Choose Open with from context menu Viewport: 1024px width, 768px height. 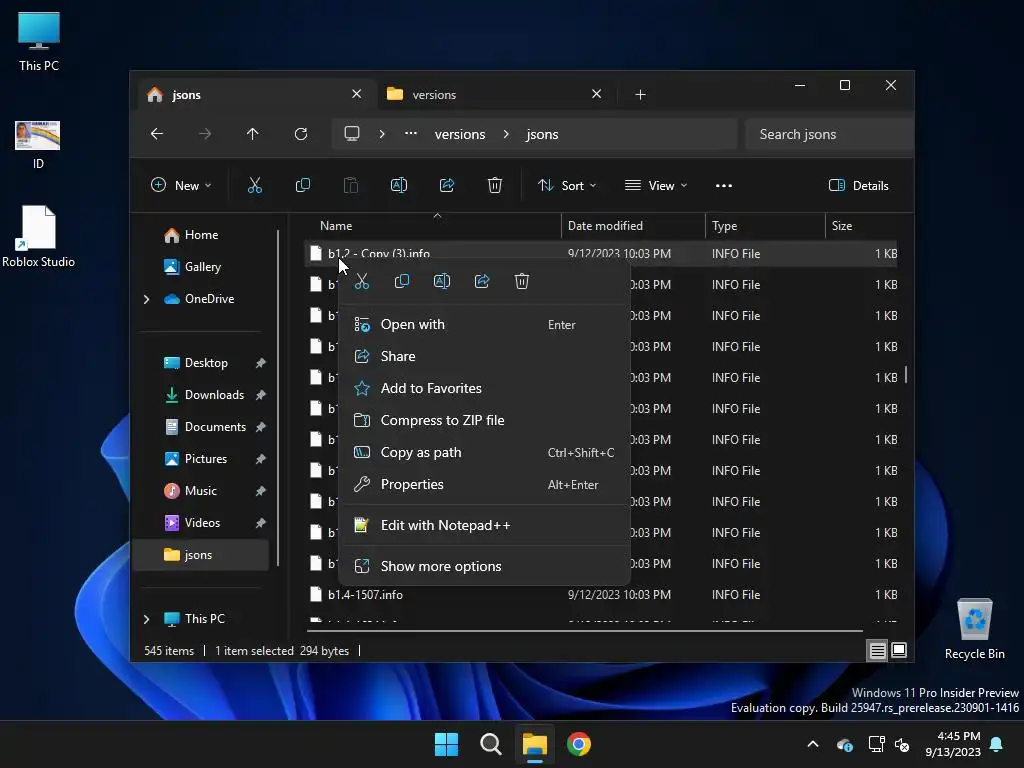point(485,325)
